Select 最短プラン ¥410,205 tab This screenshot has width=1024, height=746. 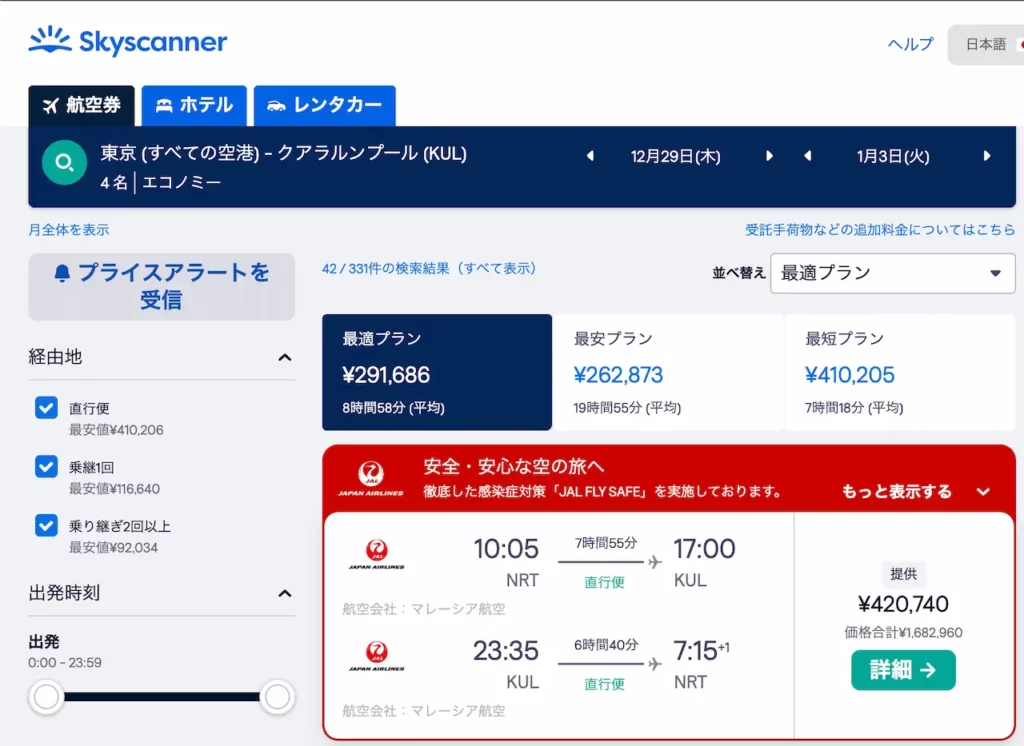tap(900, 372)
